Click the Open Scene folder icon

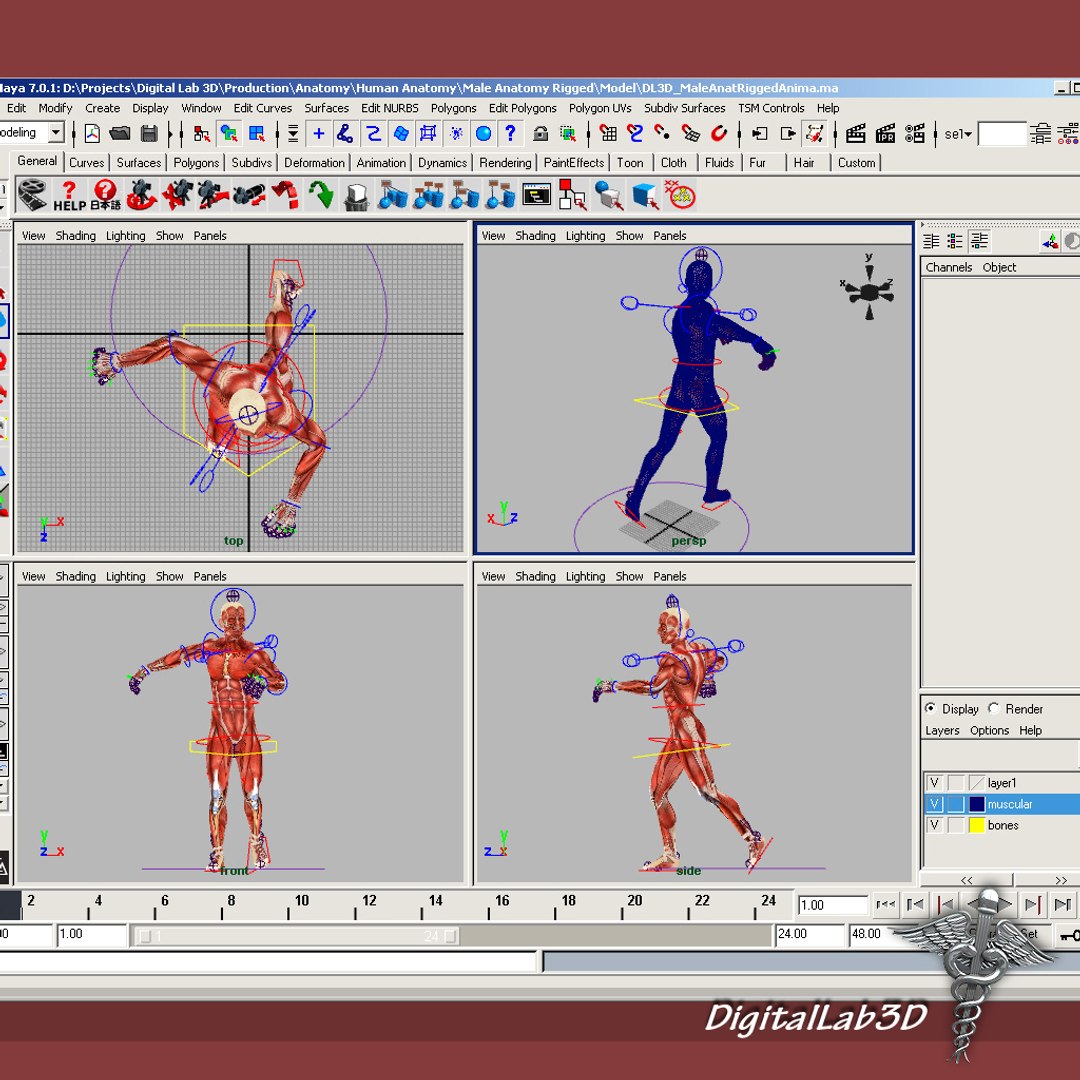(120, 134)
